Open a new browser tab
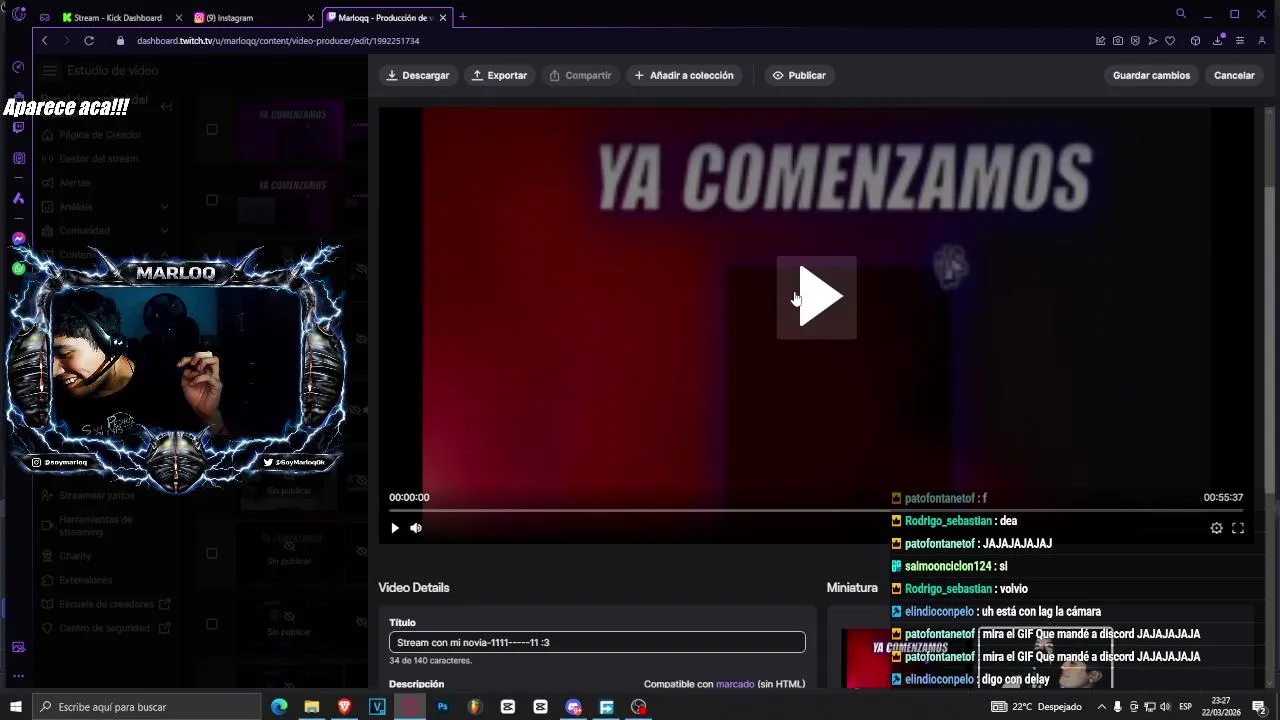Screen dimensions: 1280x720 [462, 17]
